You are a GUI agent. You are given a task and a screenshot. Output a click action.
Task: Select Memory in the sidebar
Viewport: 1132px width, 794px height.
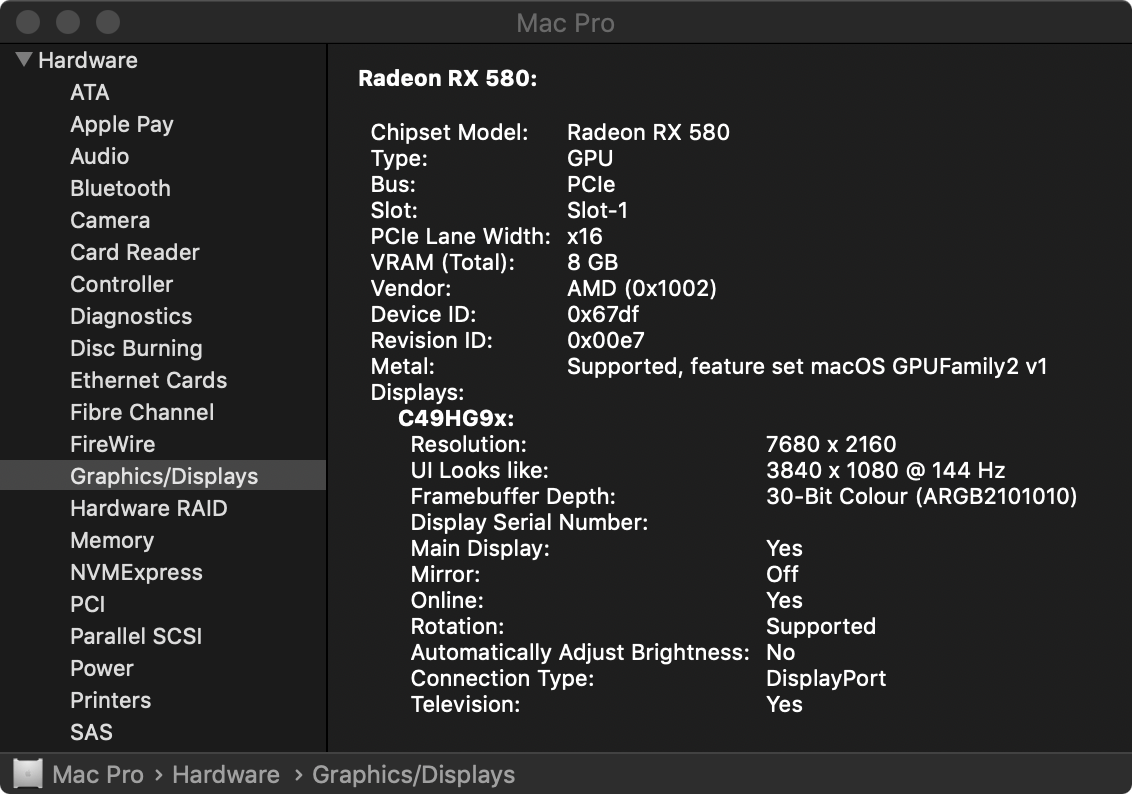112,540
